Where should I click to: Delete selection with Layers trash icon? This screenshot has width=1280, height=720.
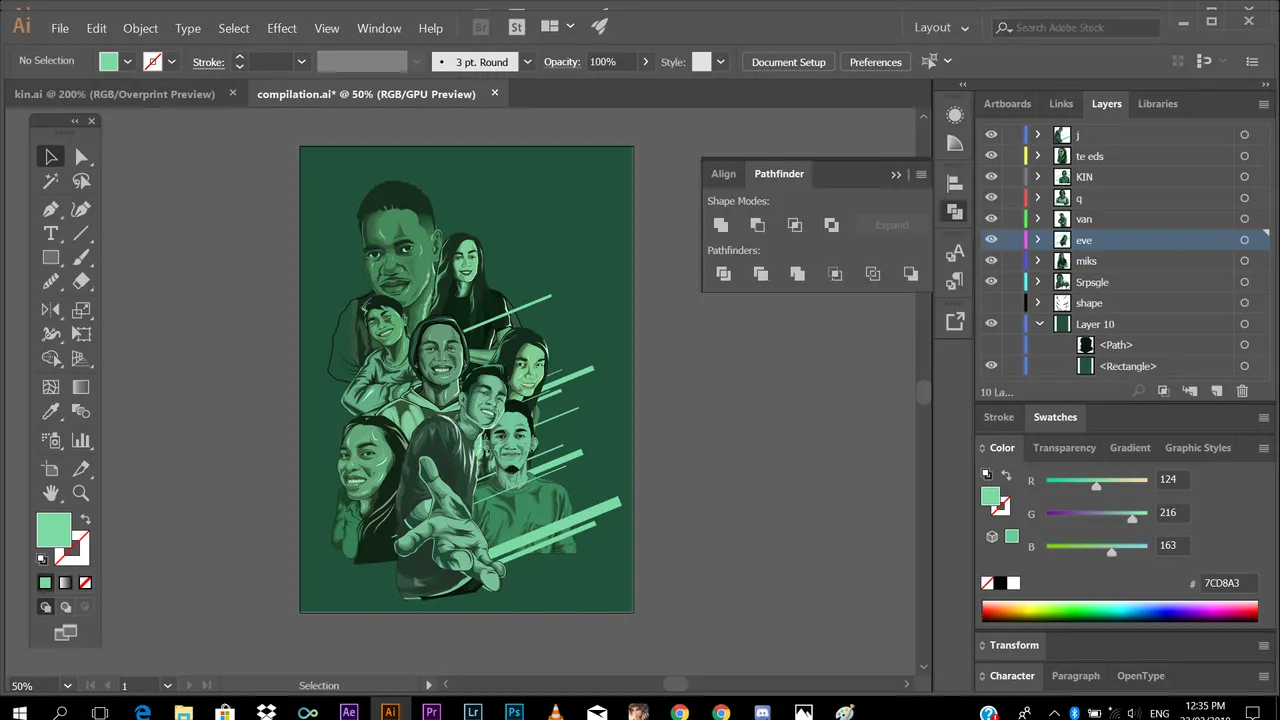pyautogui.click(x=1242, y=391)
